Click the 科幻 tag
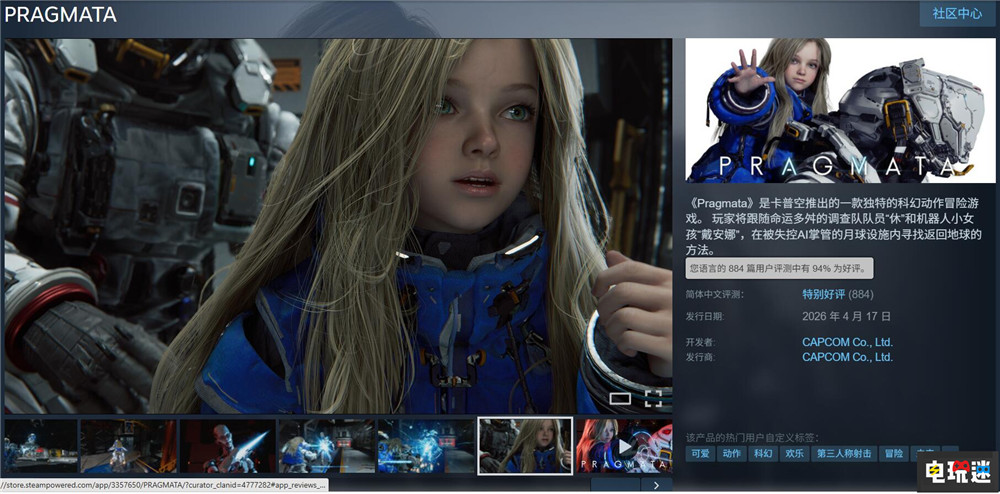This screenshot has height=494, width=1000. tap(764, 454)
